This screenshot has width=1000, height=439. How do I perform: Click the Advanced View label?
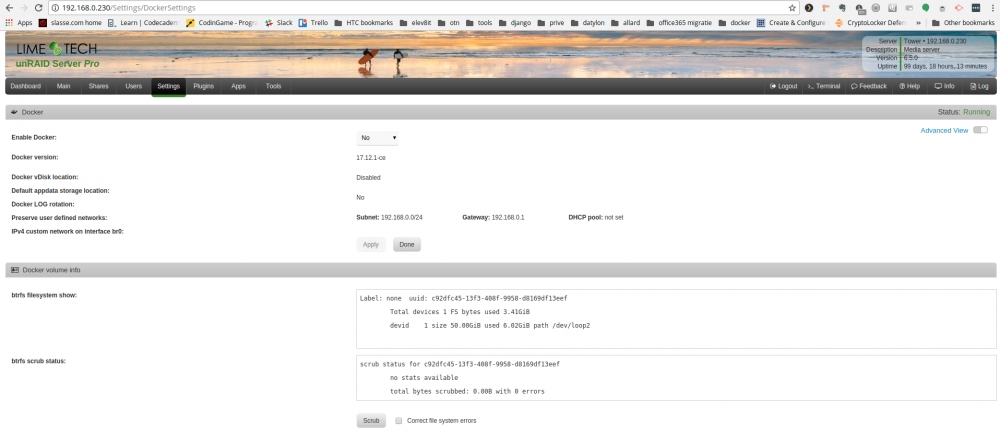click(x=944, y=130)
